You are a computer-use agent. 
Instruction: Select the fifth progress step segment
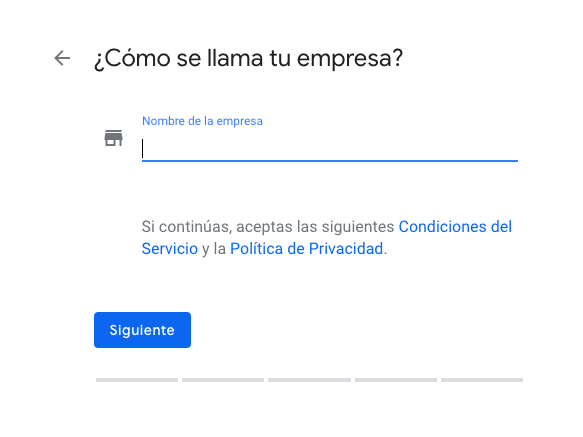pos(482,380)
